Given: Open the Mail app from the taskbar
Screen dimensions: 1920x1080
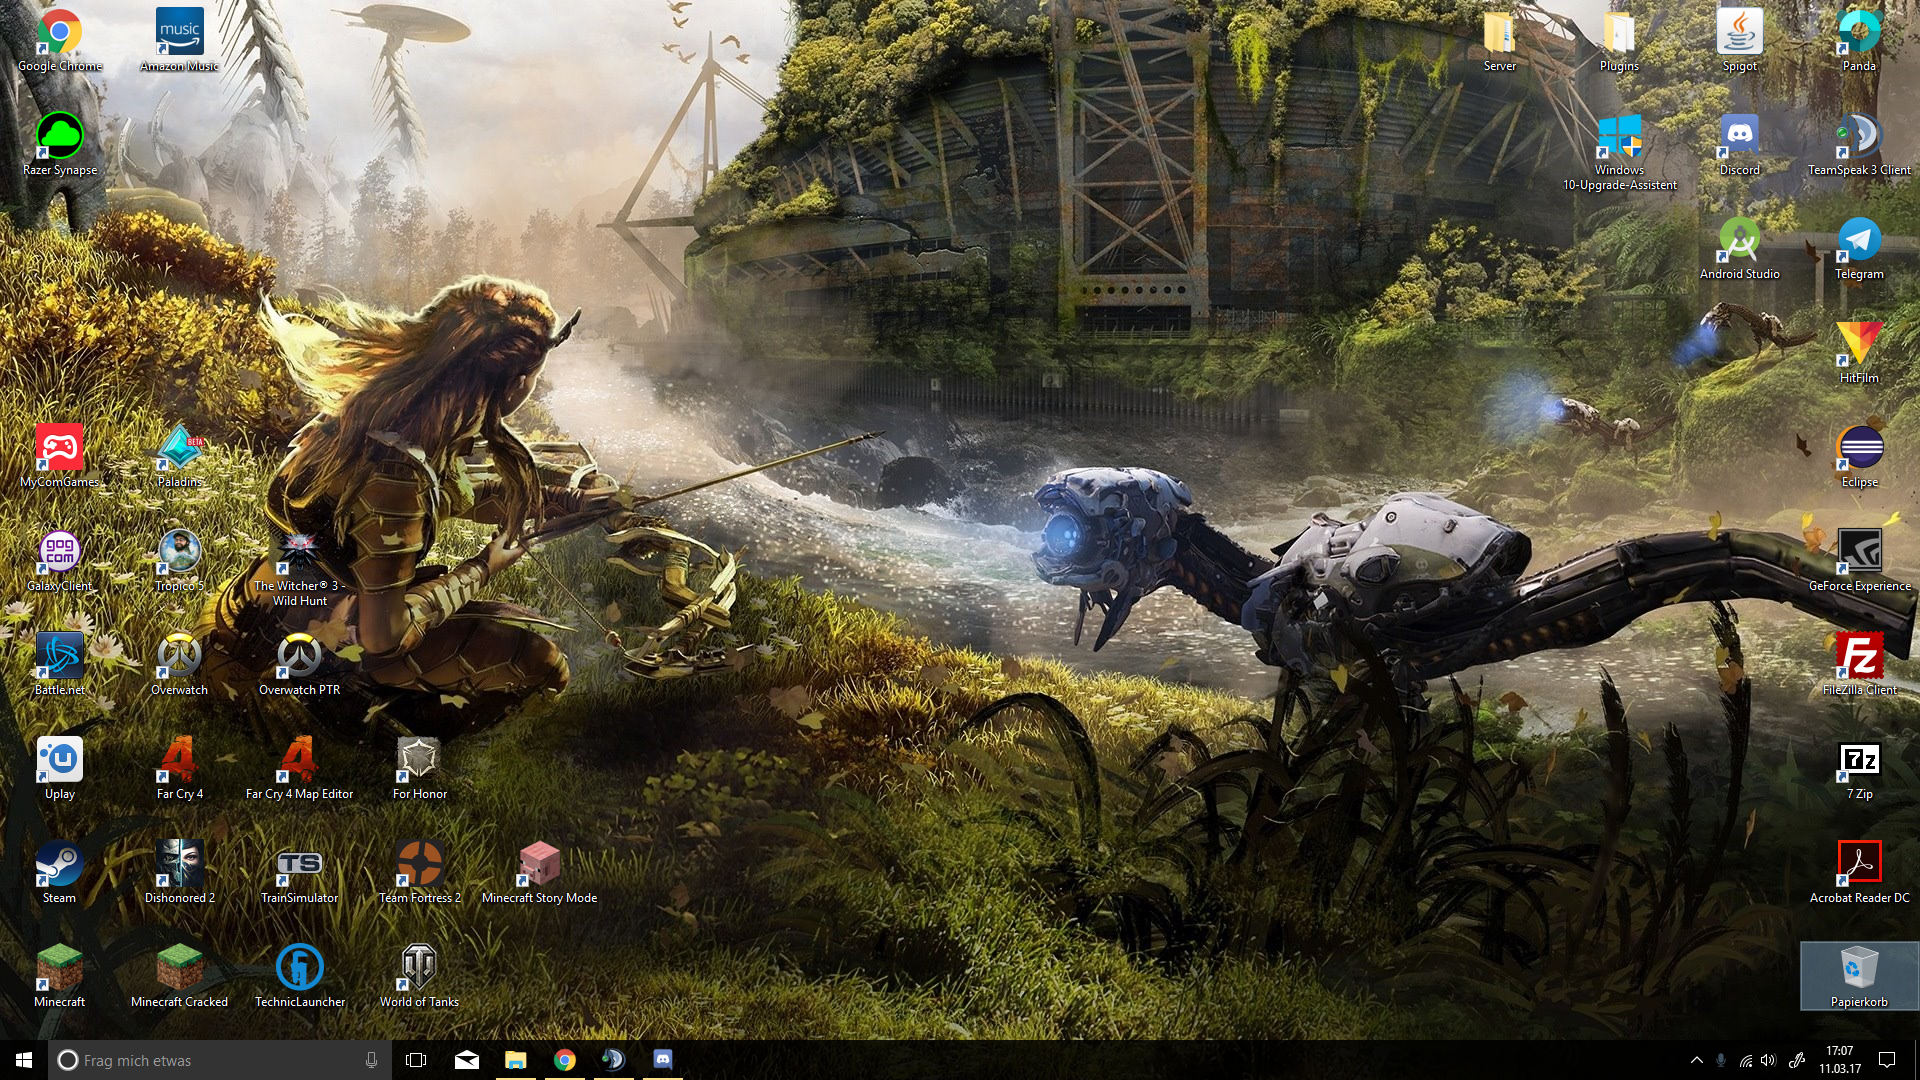Looking at the screenshot, I should point(466,1060).
